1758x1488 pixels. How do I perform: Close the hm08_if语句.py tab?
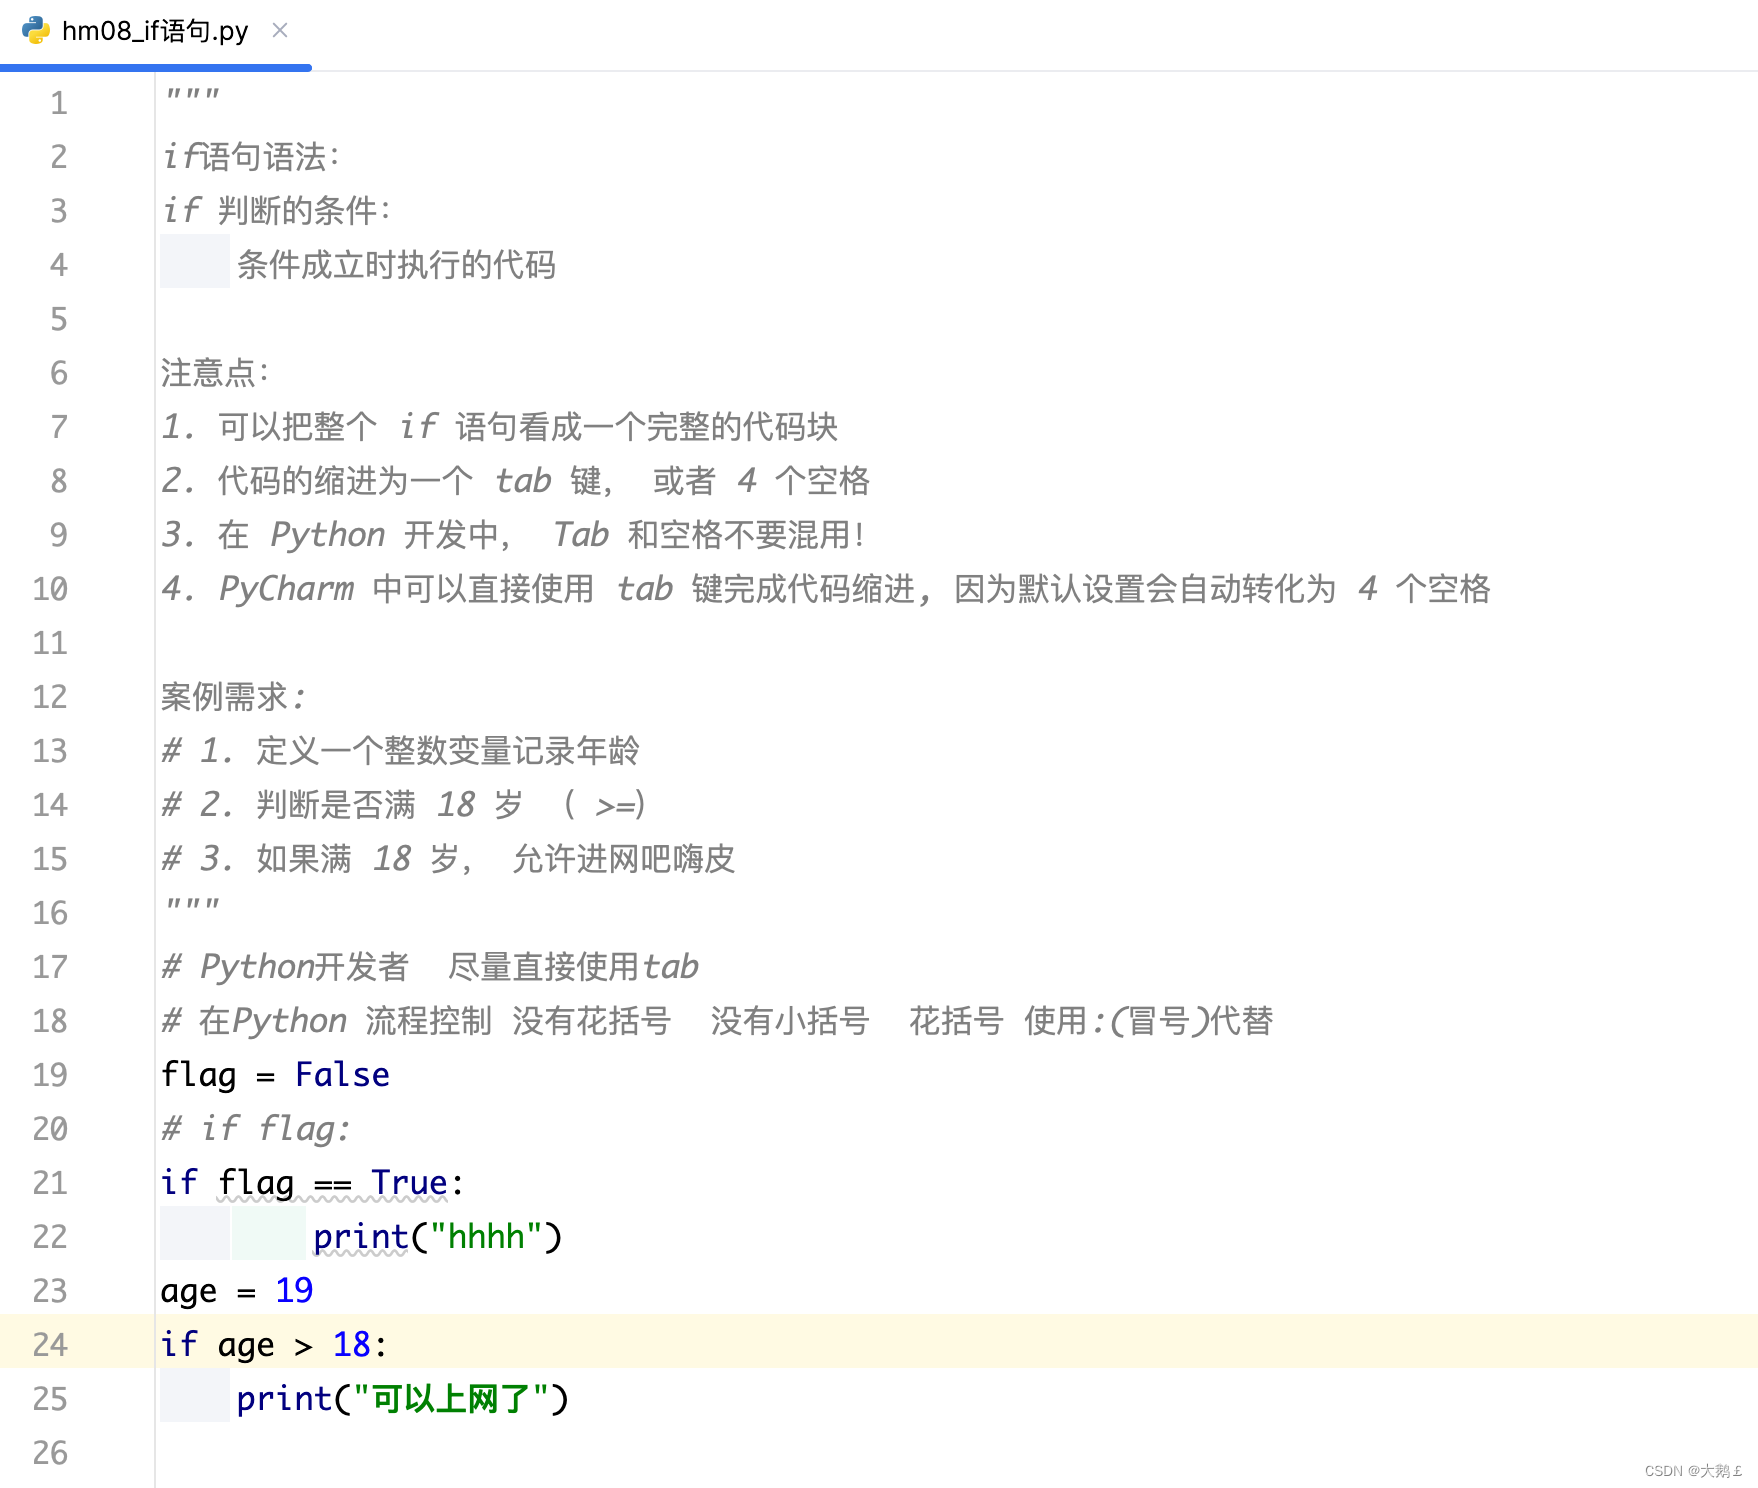[x=279, y=31]
